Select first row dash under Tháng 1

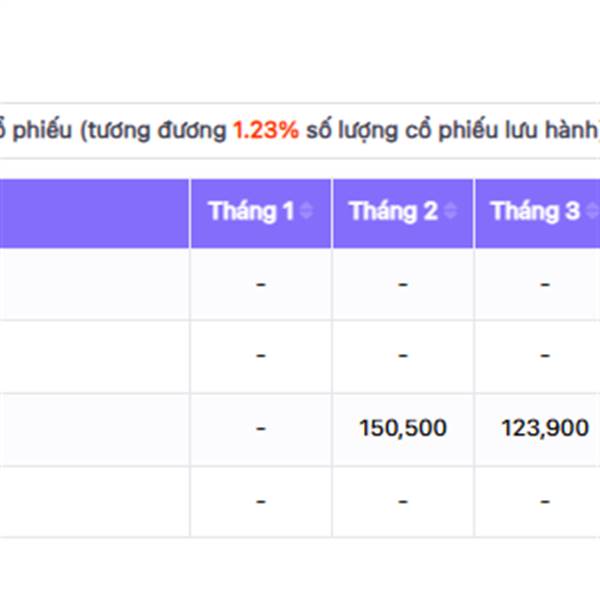(x=261, y=285)
